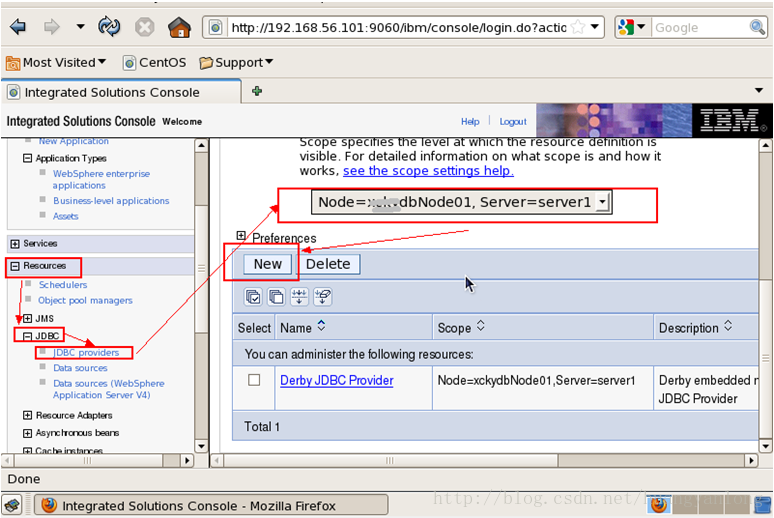This screenshot has width=774, height=518.
Task: Click the Deselect all items icon
Action: pyautogui.click(x=276, y=297)
